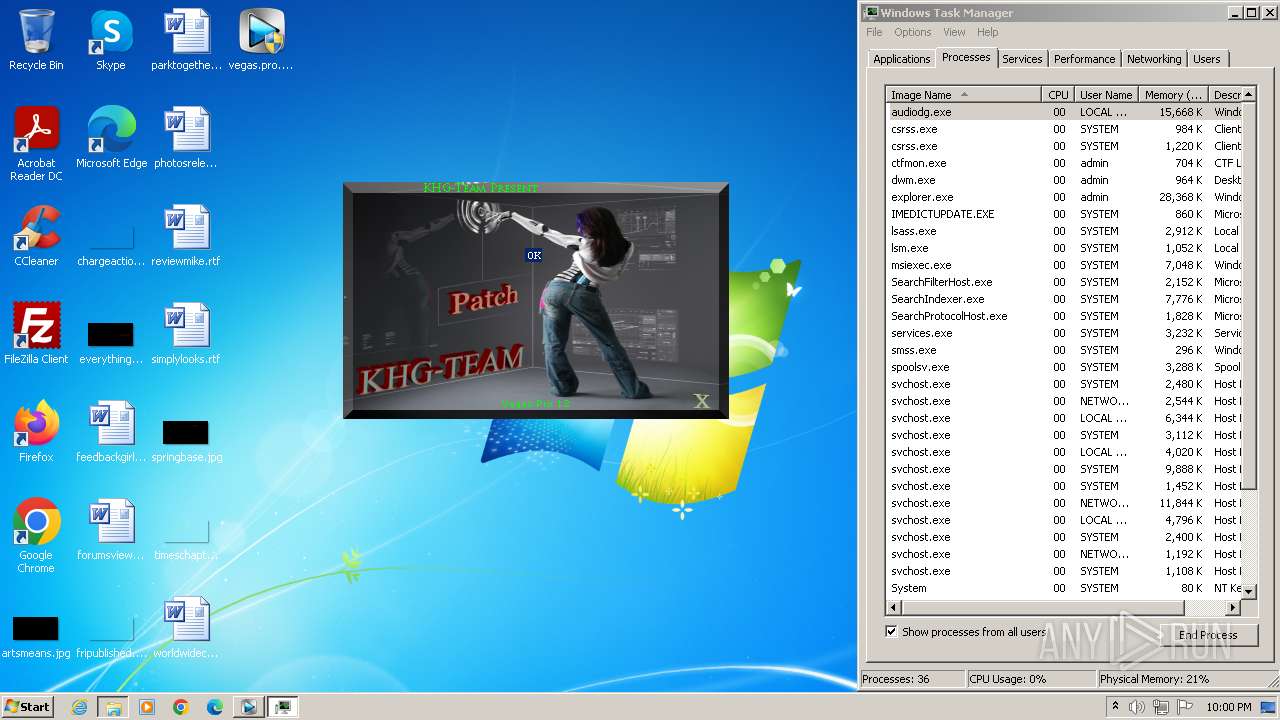Click the process list scroll-down arrow

[1248, 592]
